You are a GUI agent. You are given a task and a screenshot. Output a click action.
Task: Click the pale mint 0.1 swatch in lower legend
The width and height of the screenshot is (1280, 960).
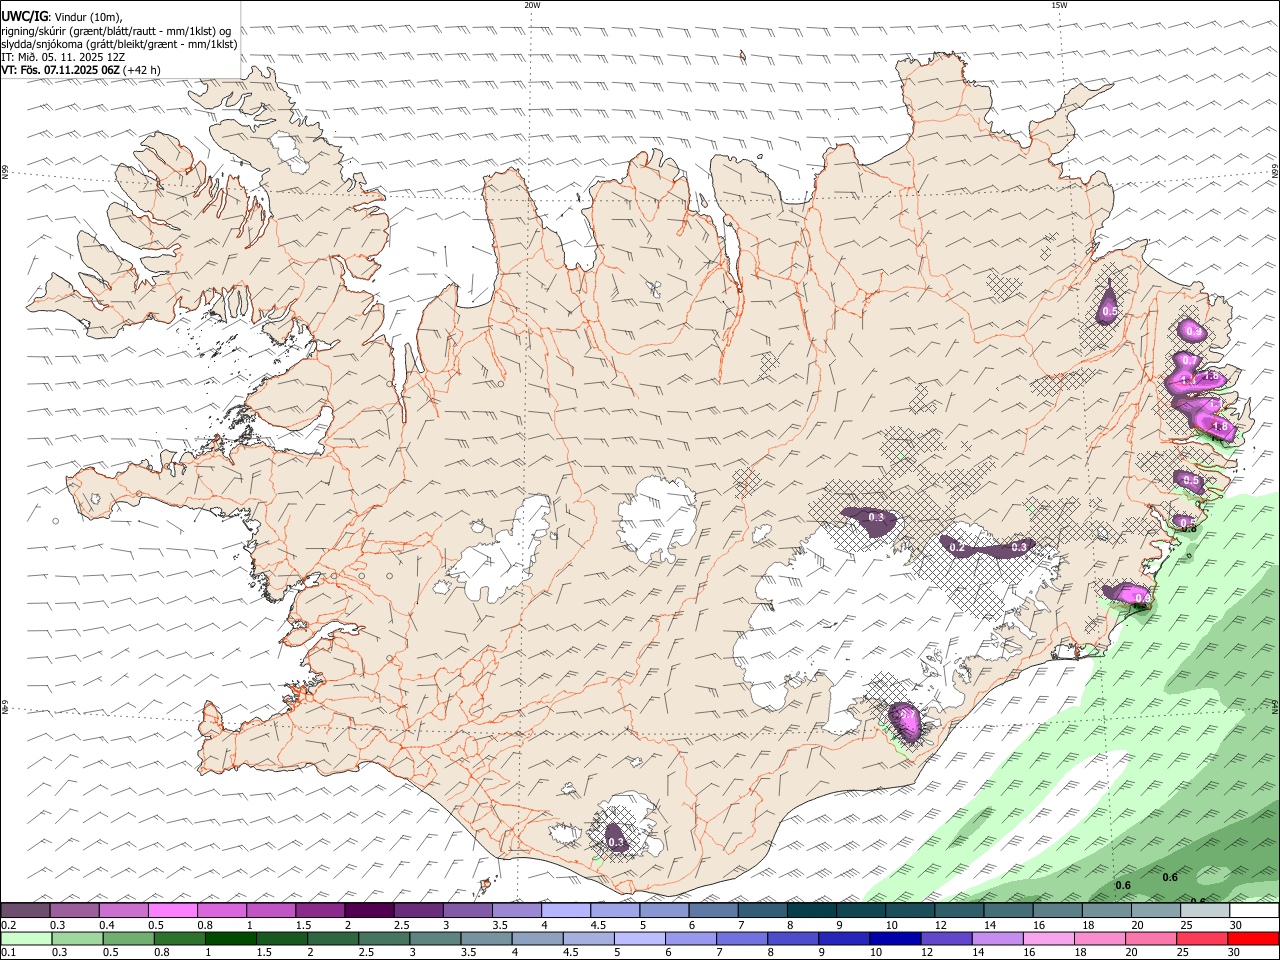tap(25, 939)
